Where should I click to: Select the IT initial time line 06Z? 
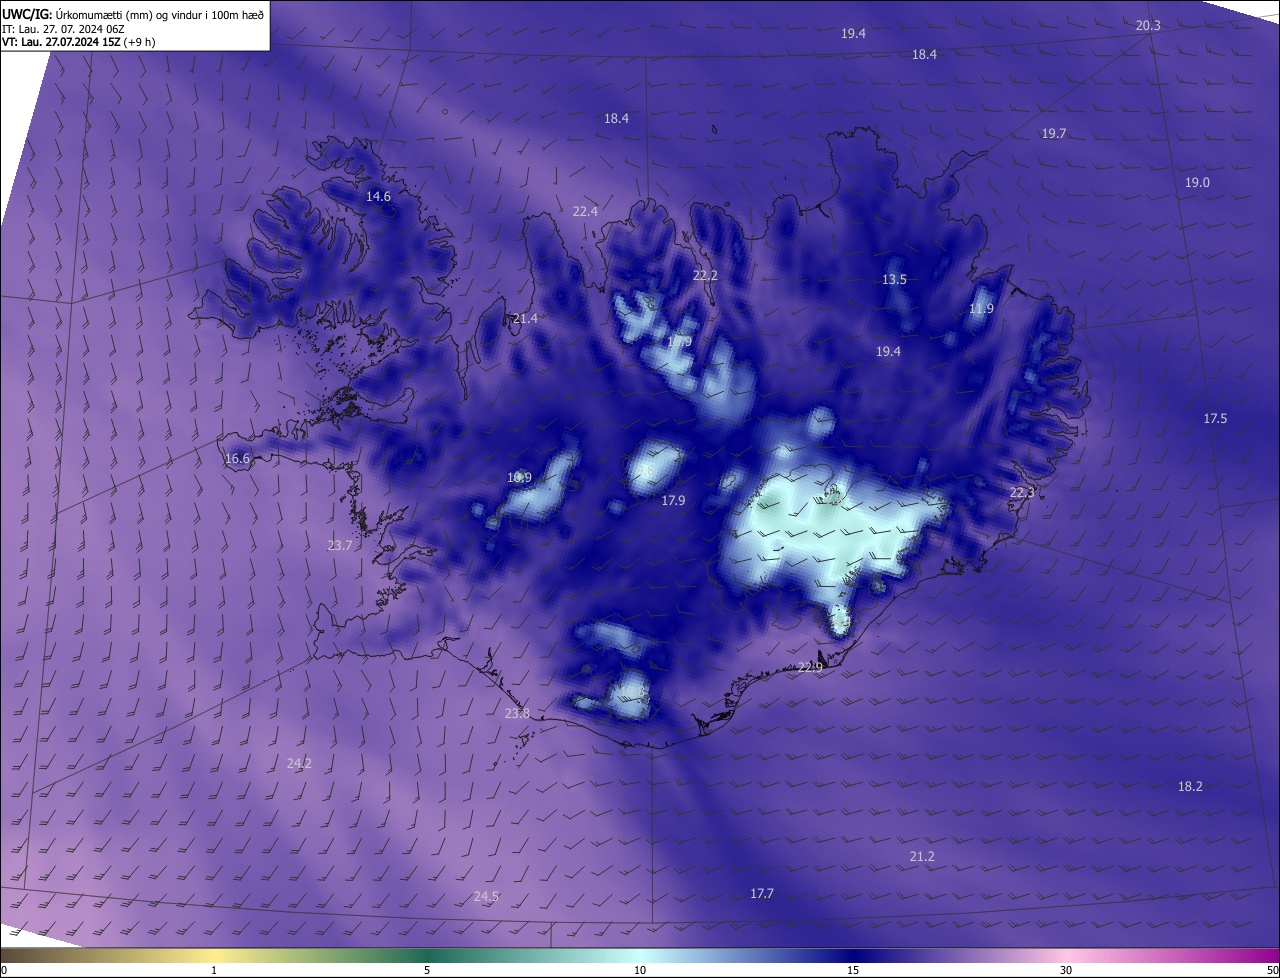pyautogui.click(x=64, y=28)
